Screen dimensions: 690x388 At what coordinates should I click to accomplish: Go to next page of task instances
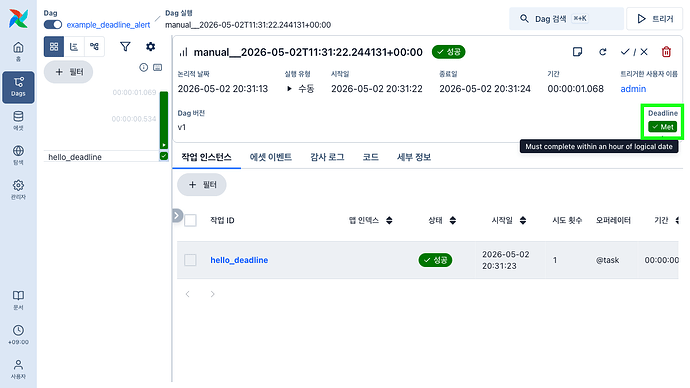point(213,294)
